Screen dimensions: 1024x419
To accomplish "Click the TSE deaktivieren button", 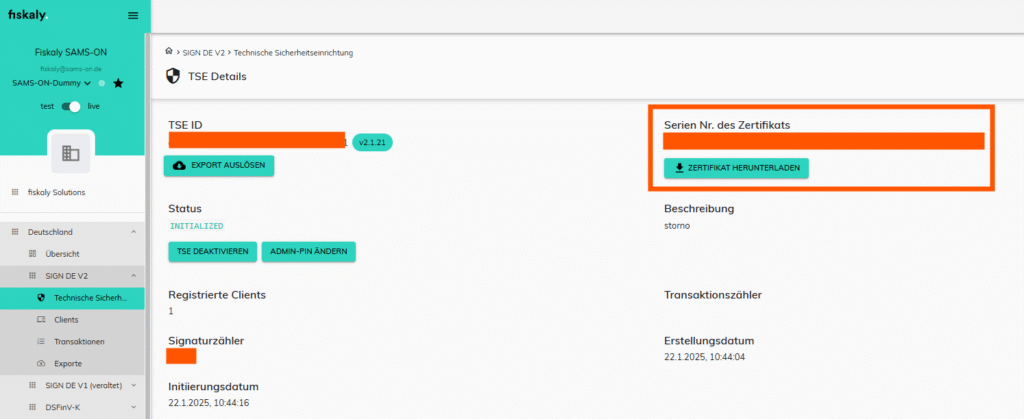I will [x=211, y=252].
